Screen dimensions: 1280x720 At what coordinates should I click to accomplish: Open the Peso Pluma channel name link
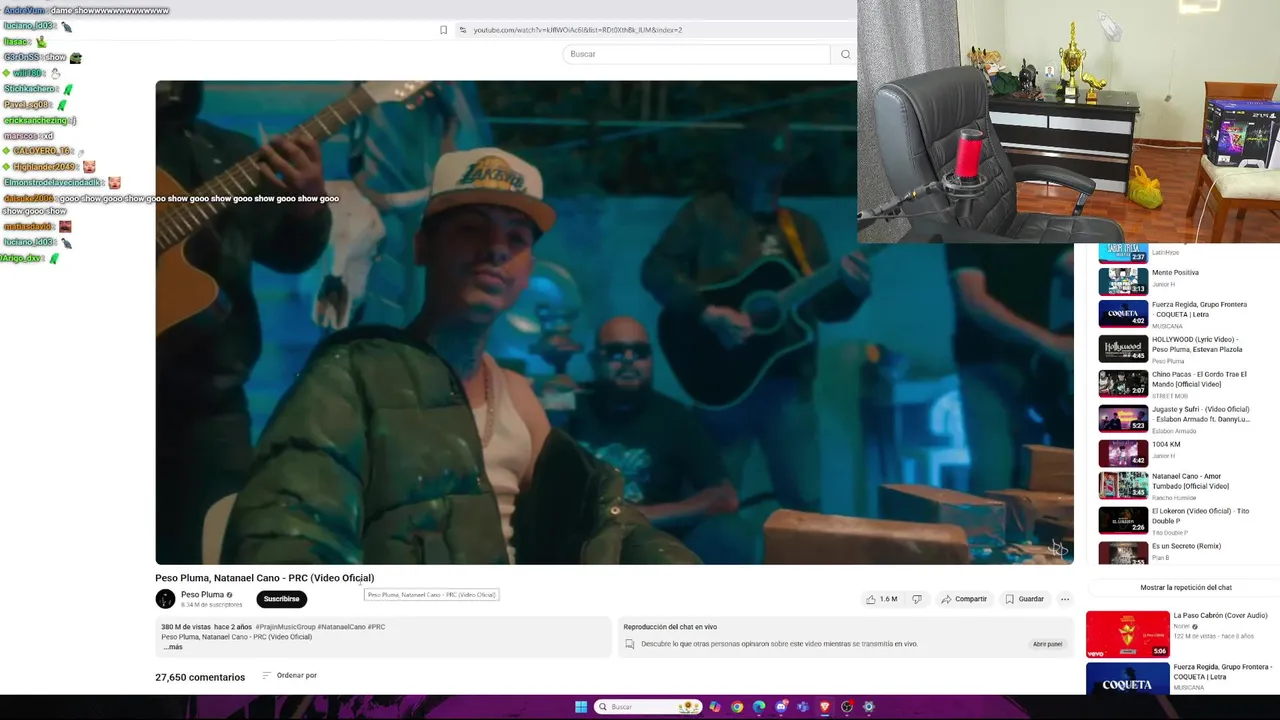(202, 595)
